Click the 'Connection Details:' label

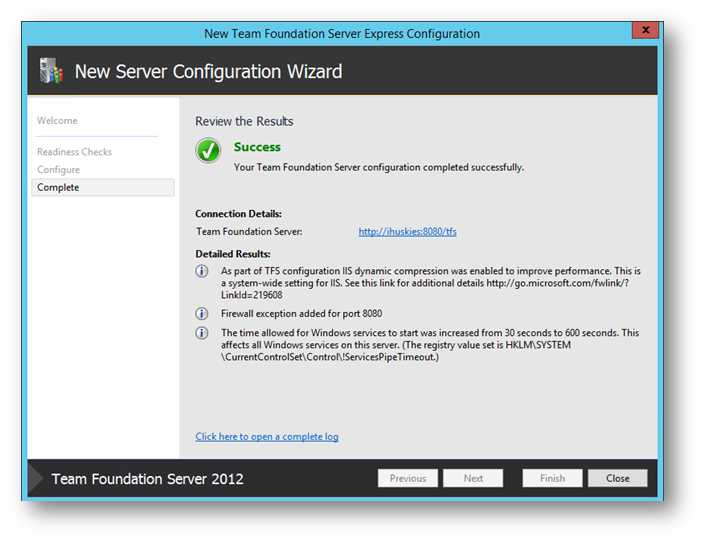pyautogui.click(x=239, y=214)
